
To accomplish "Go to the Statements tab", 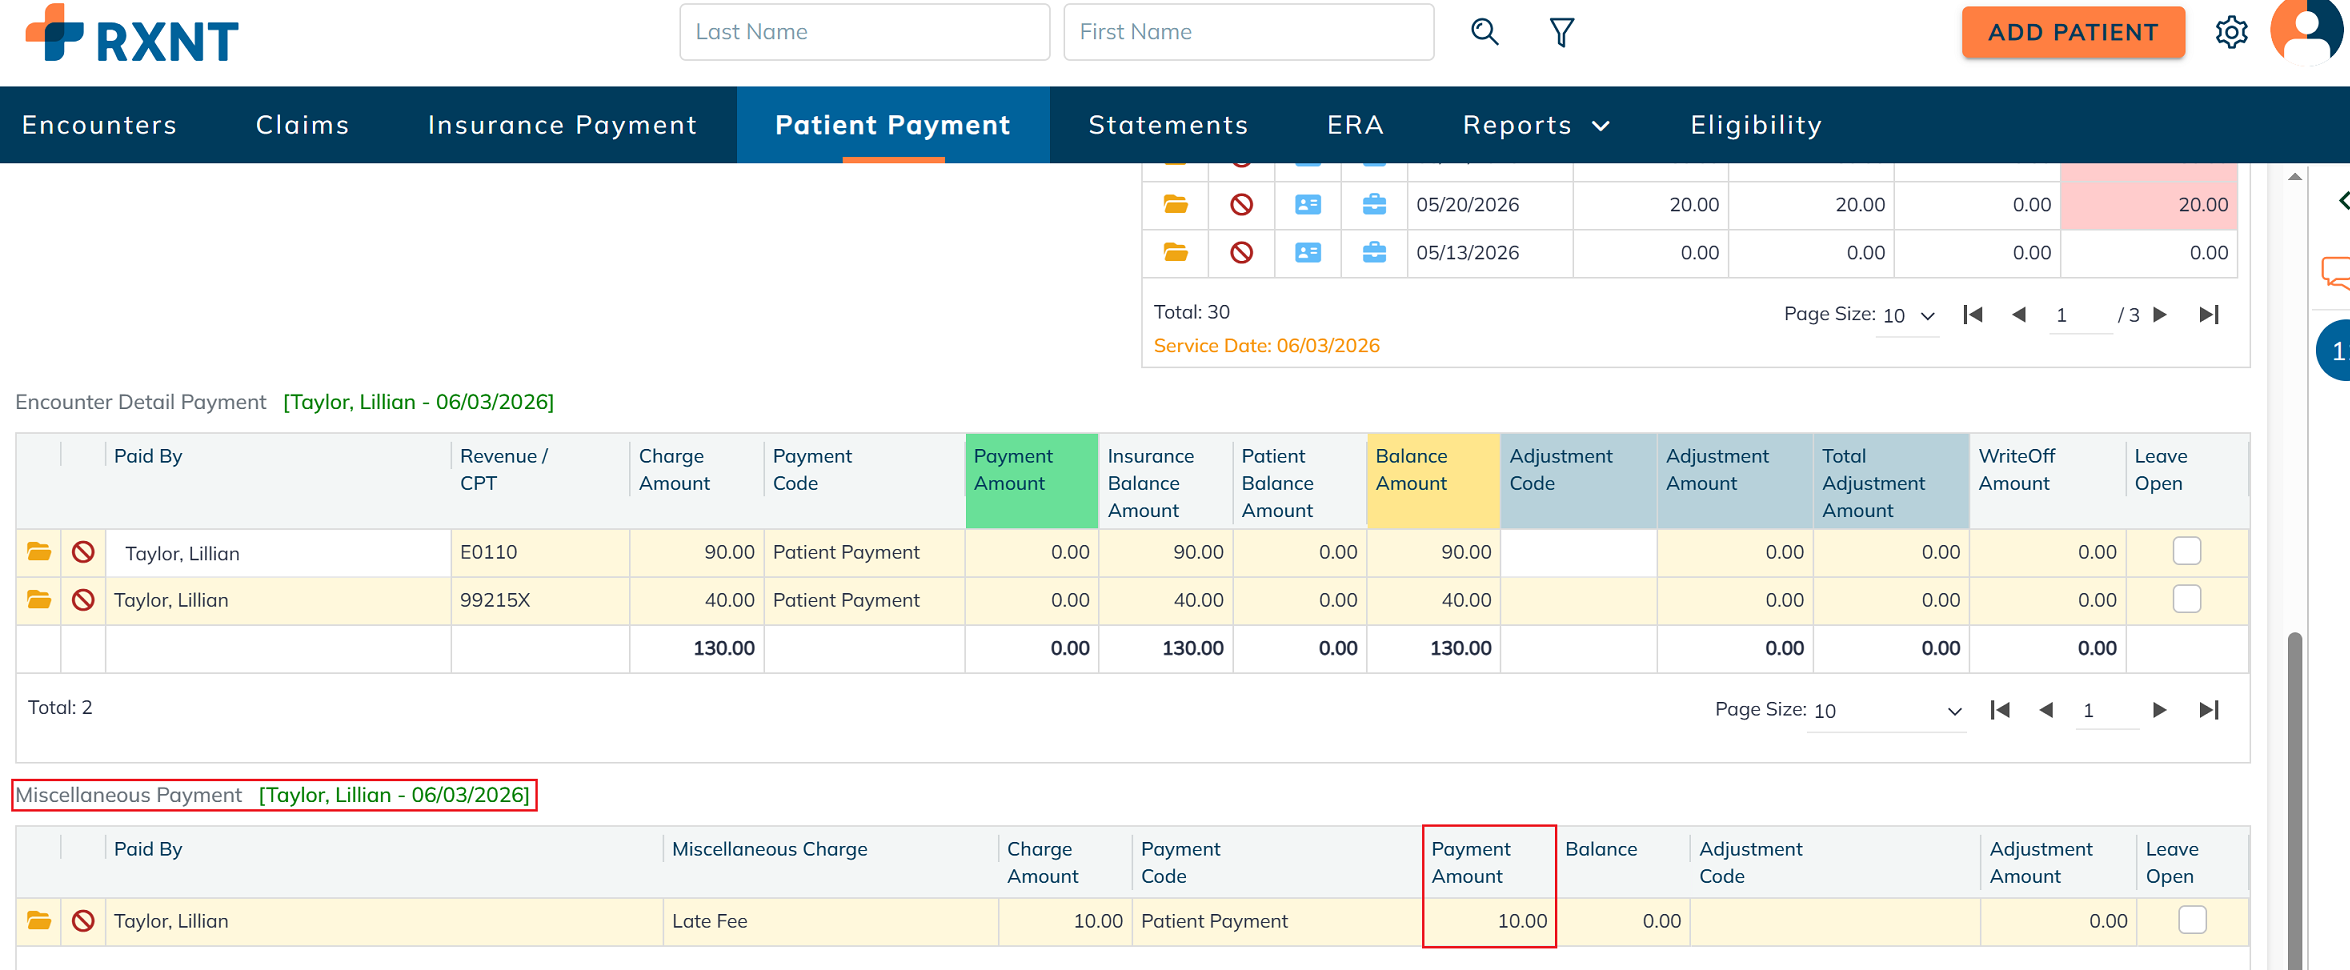I will (1168, 125).
